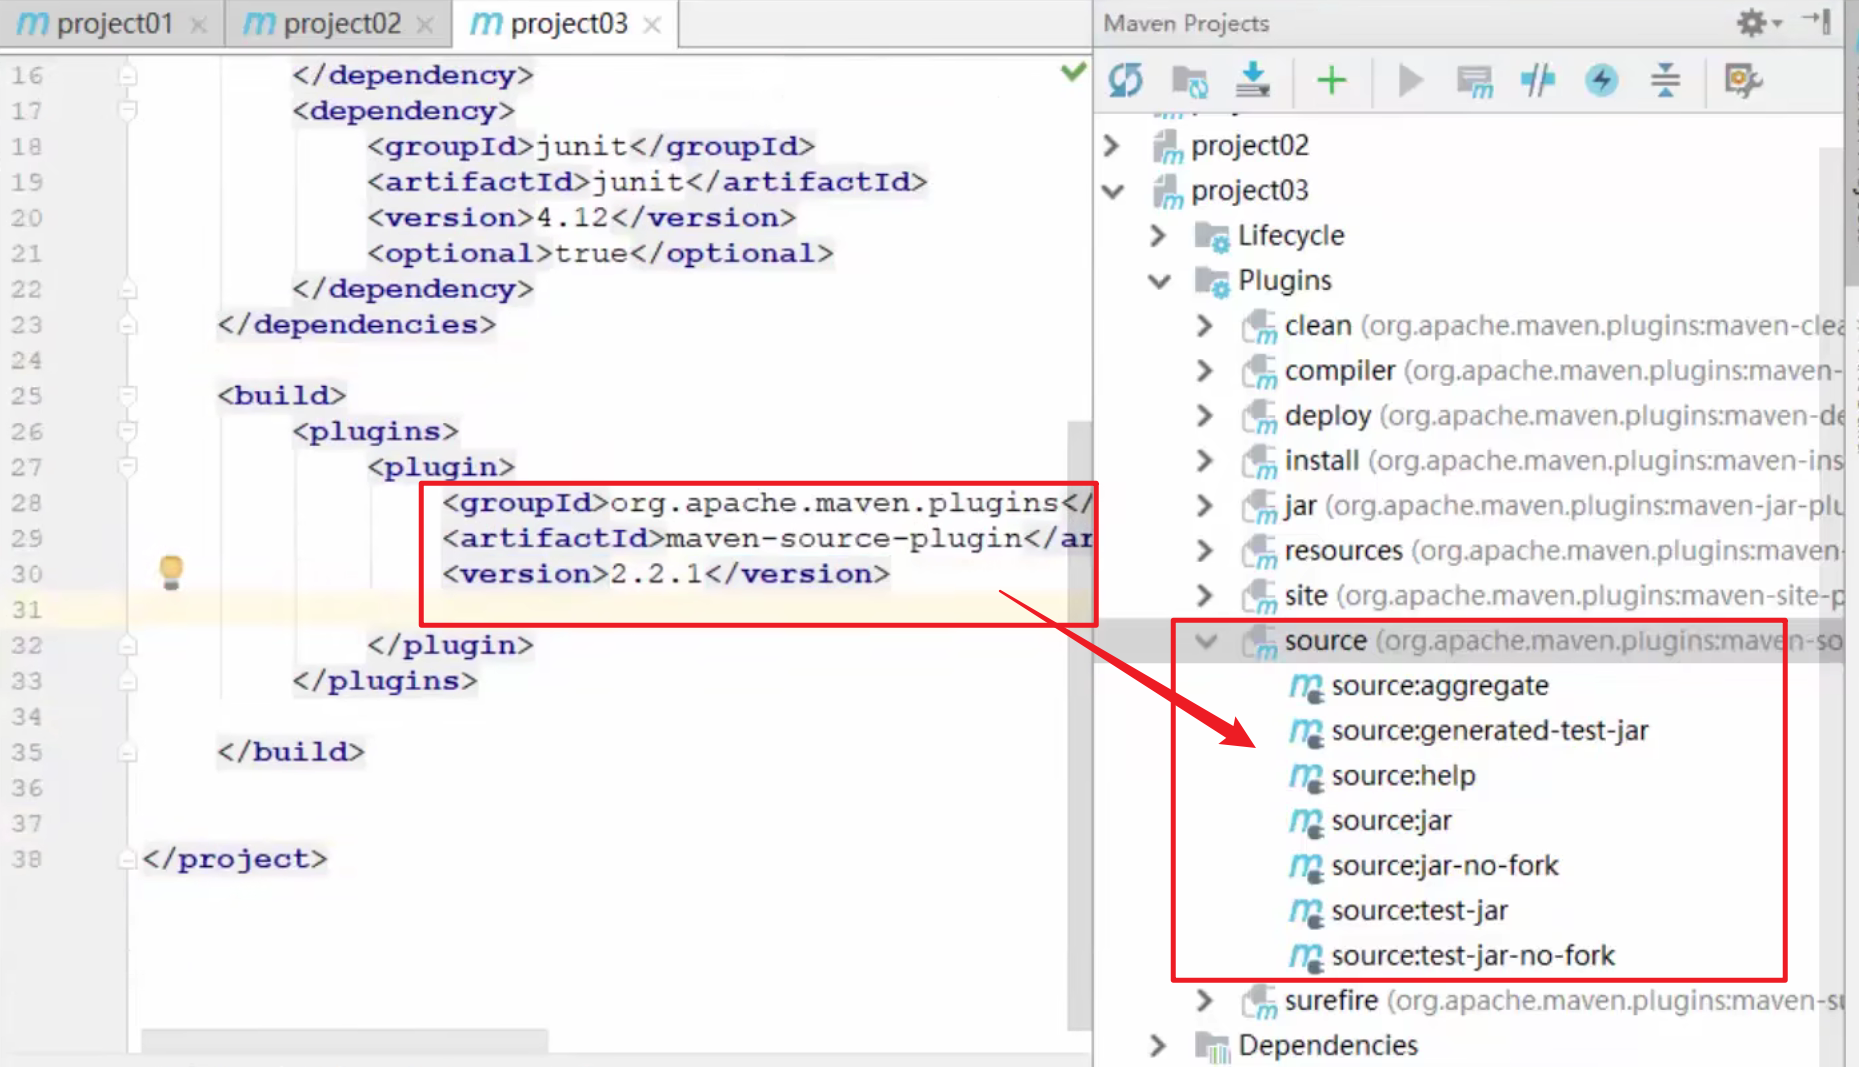Expand project02 in Maven tree
Viewport: 1859px width, 1067px height.
pos(1111,146)
